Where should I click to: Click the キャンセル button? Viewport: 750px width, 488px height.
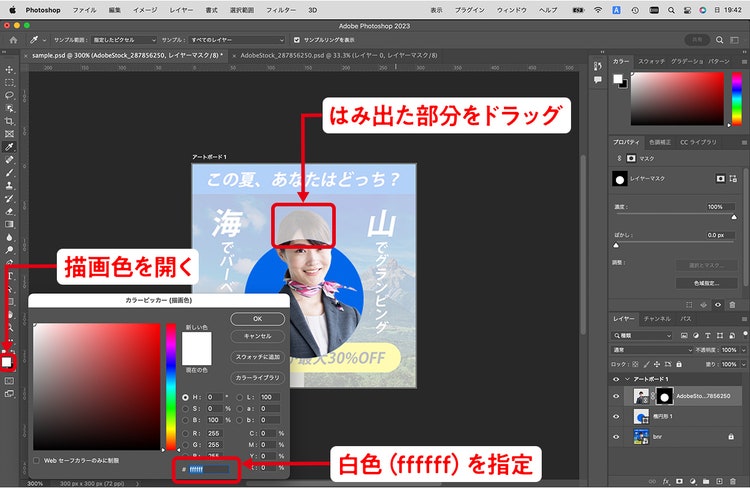[x=257, y=336]
